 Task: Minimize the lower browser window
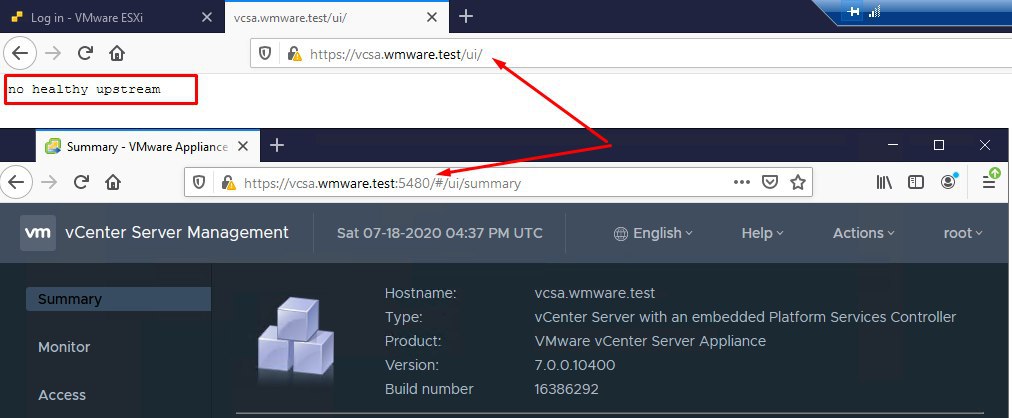click(893, 145)
